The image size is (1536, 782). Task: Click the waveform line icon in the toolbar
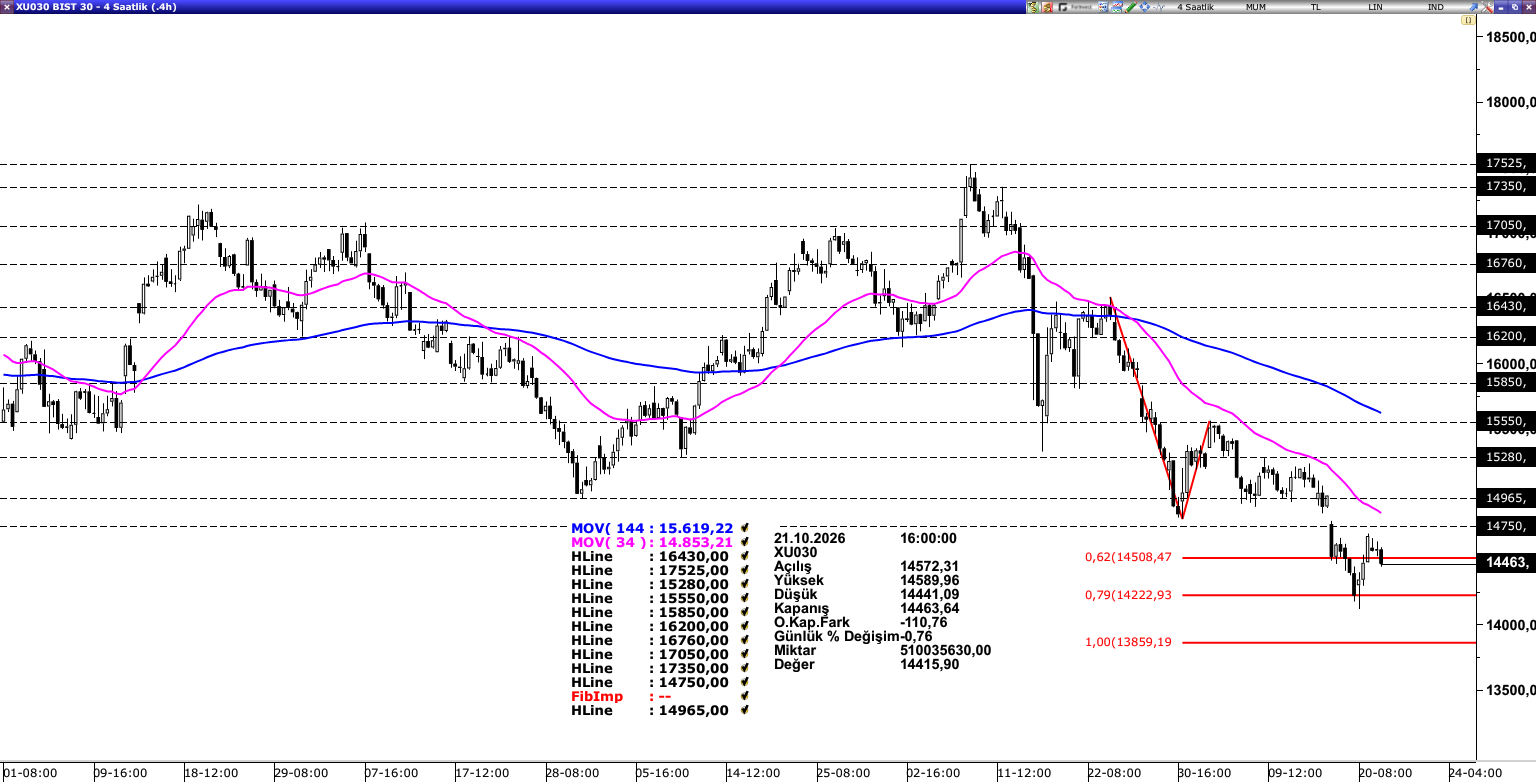coord(1157,7)
